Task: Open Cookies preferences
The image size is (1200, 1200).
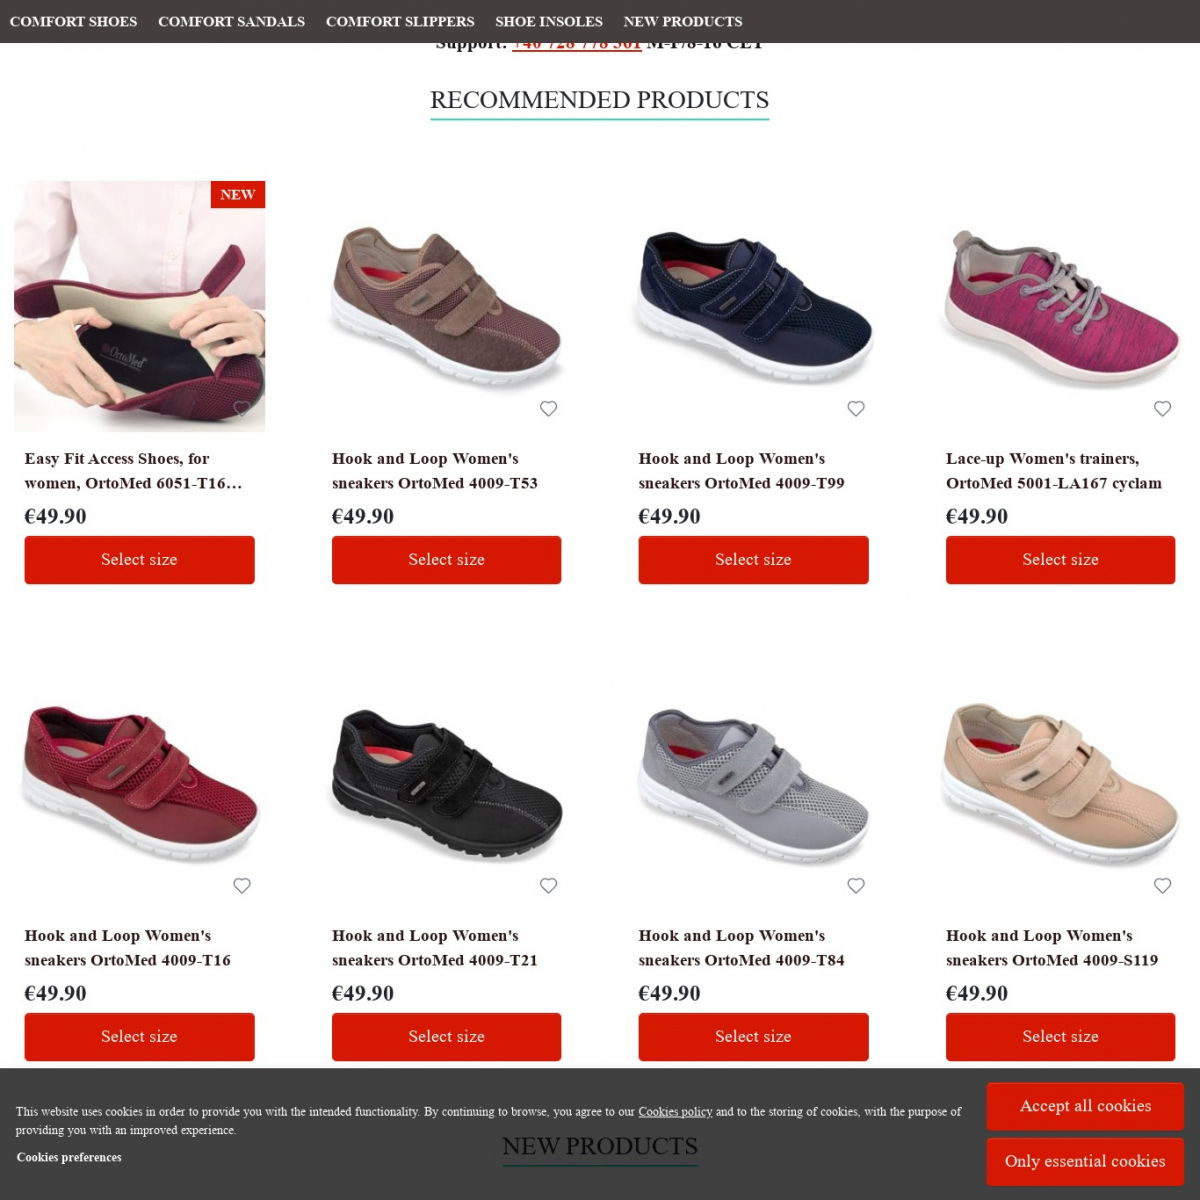Action: (69, 1157)
